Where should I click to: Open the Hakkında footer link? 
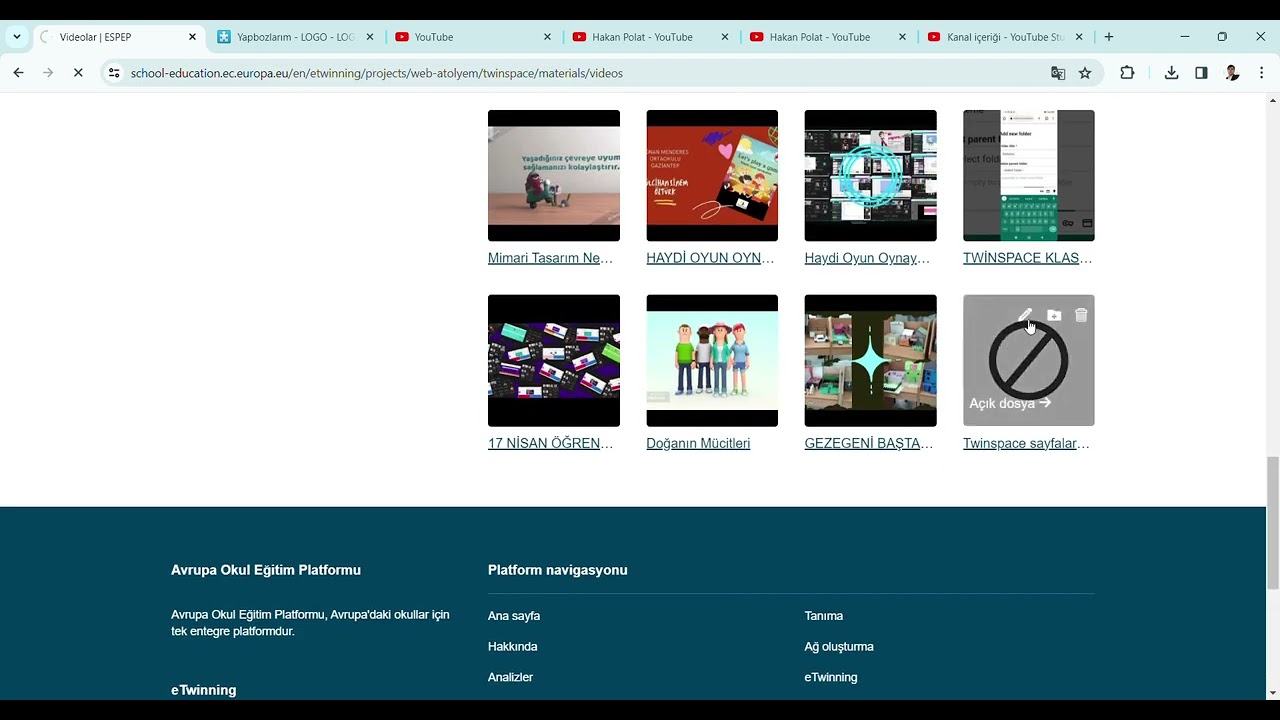[513, 647]
